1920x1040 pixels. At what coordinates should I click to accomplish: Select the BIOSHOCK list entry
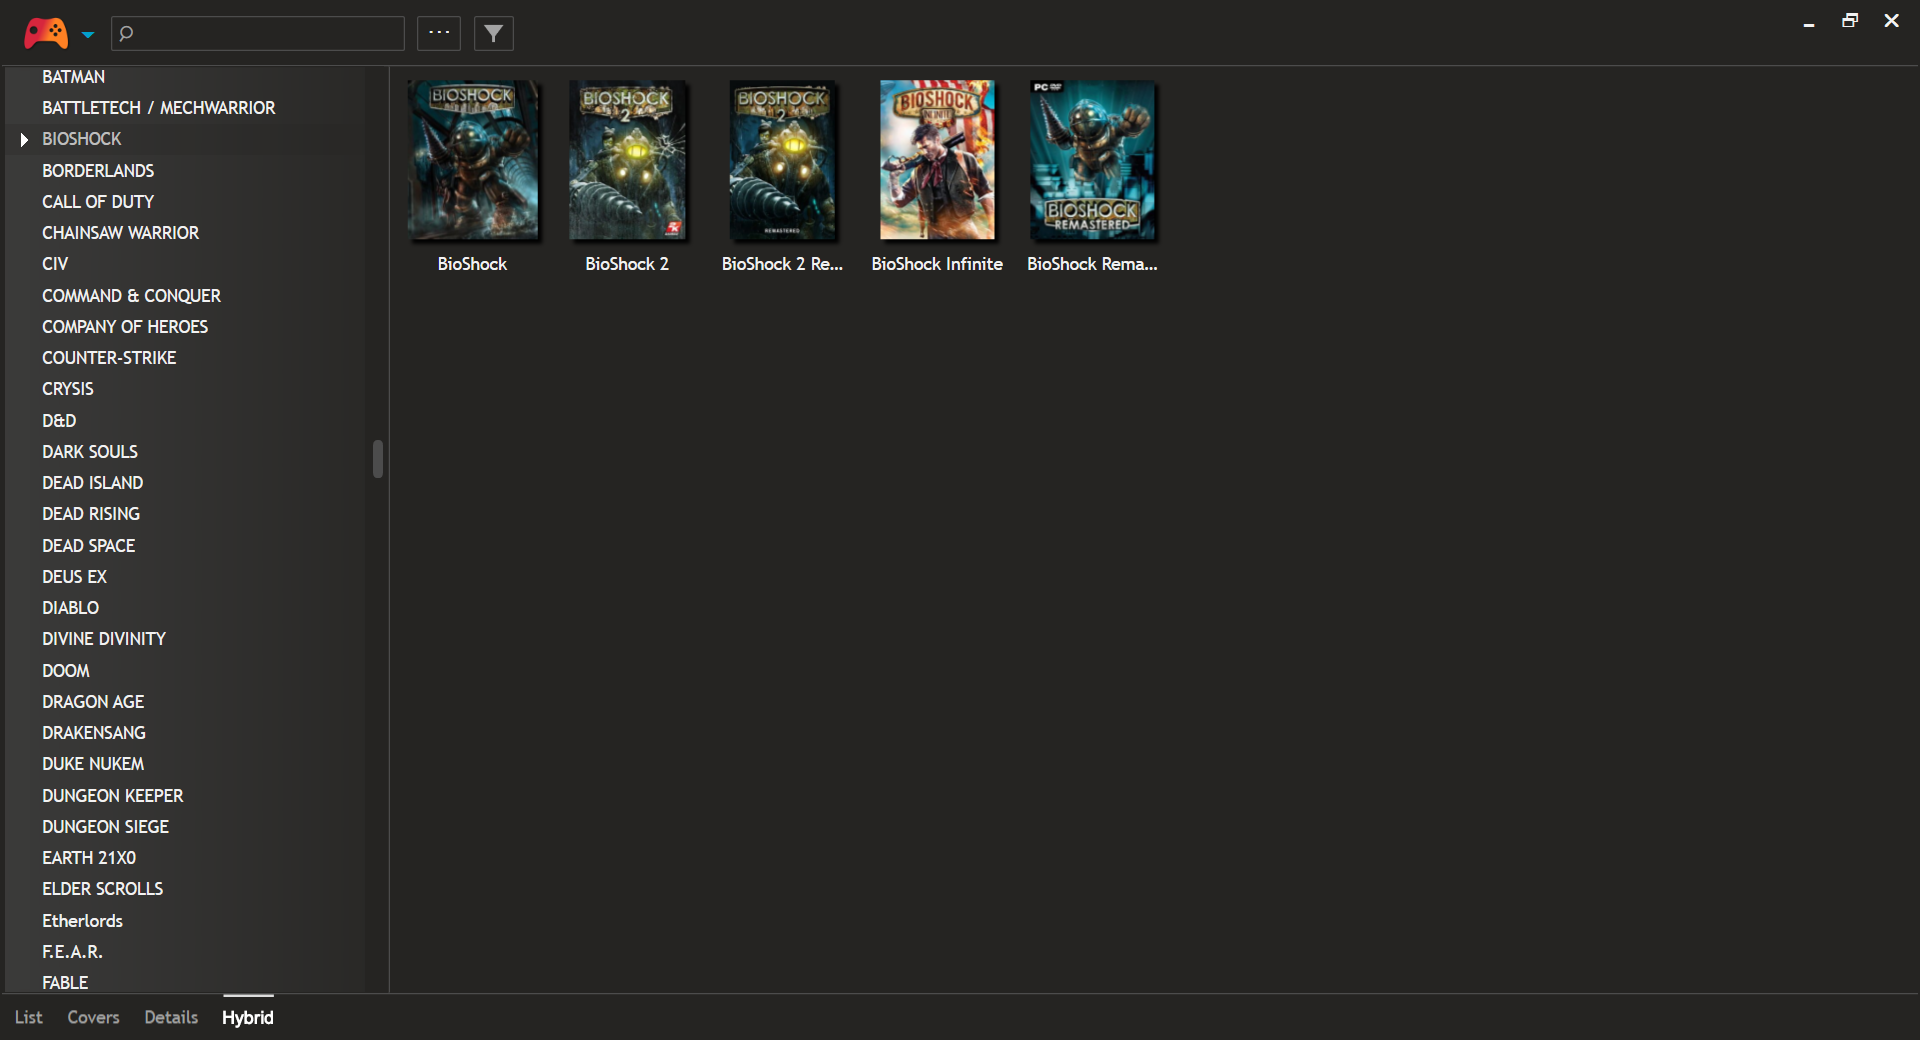[81, 139]
